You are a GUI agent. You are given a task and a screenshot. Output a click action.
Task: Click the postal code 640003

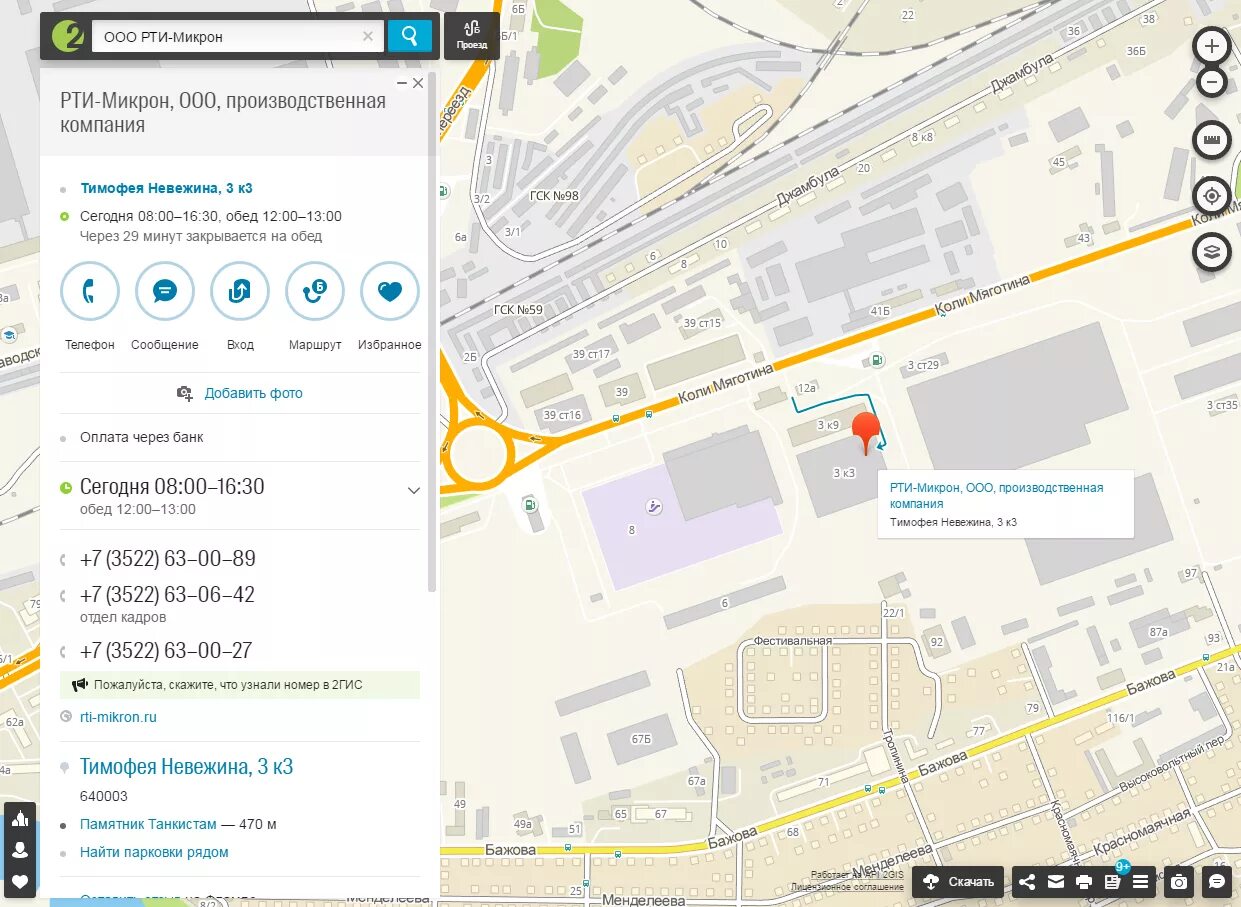tap(104, 796)
